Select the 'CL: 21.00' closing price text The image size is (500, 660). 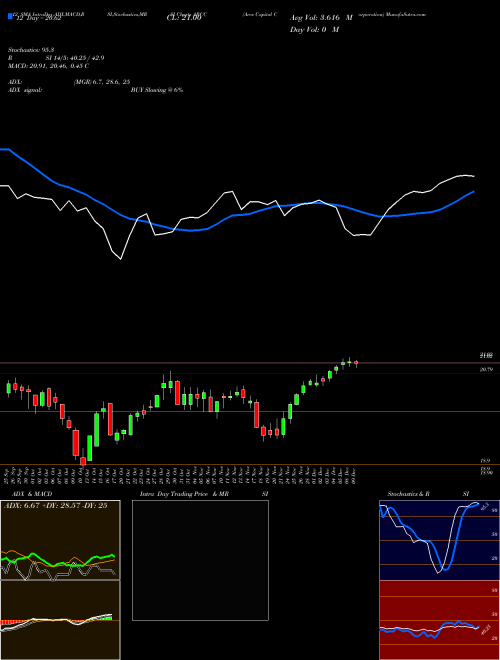point(184,18)
